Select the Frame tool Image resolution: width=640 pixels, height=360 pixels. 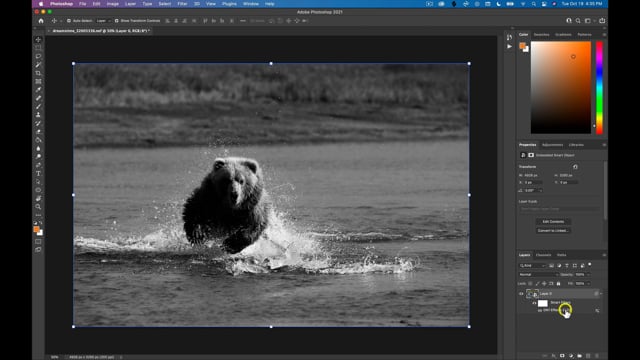38,81
